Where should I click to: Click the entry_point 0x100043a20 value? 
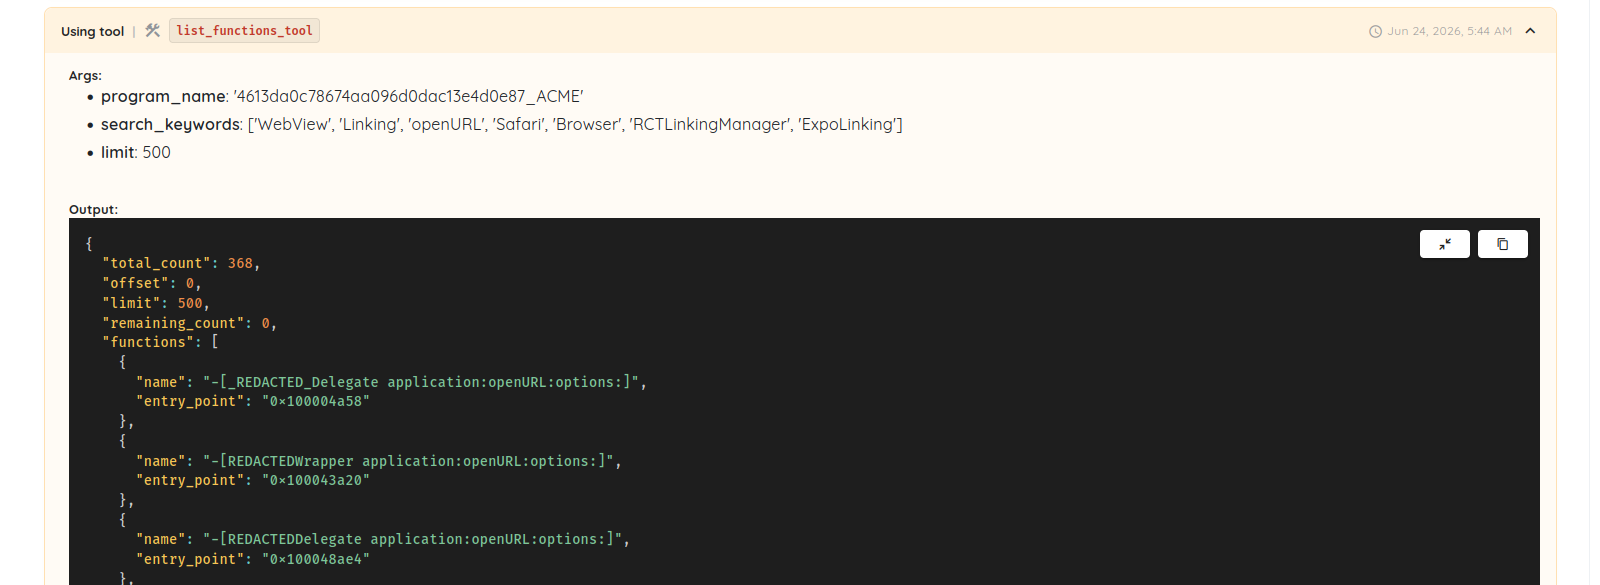point(316,480)
